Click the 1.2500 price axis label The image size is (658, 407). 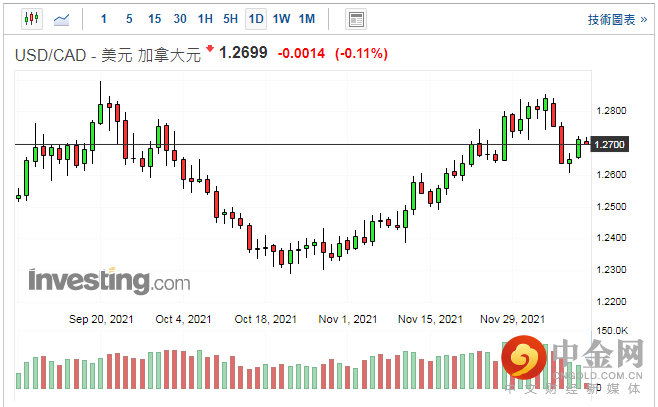(611, 206)
